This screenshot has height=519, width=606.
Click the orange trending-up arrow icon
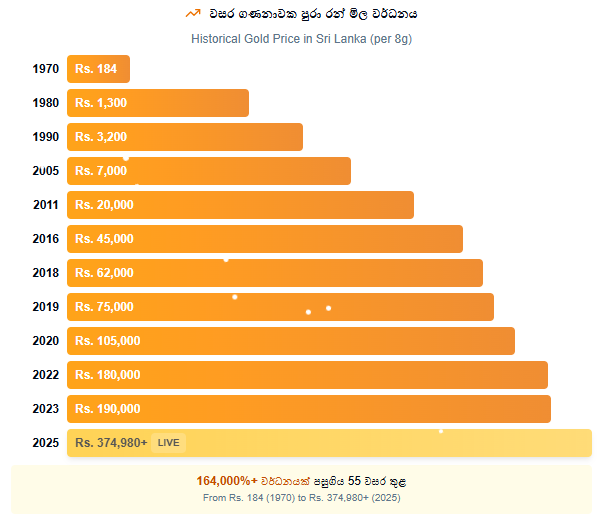[x=193, y=14]
